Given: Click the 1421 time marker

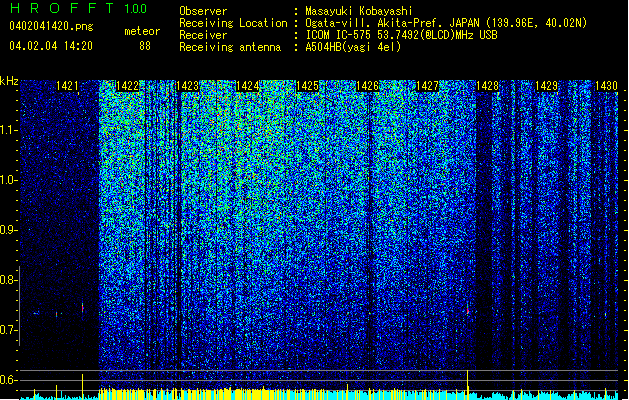Looking at the screenshot, I should pos(67,86).
